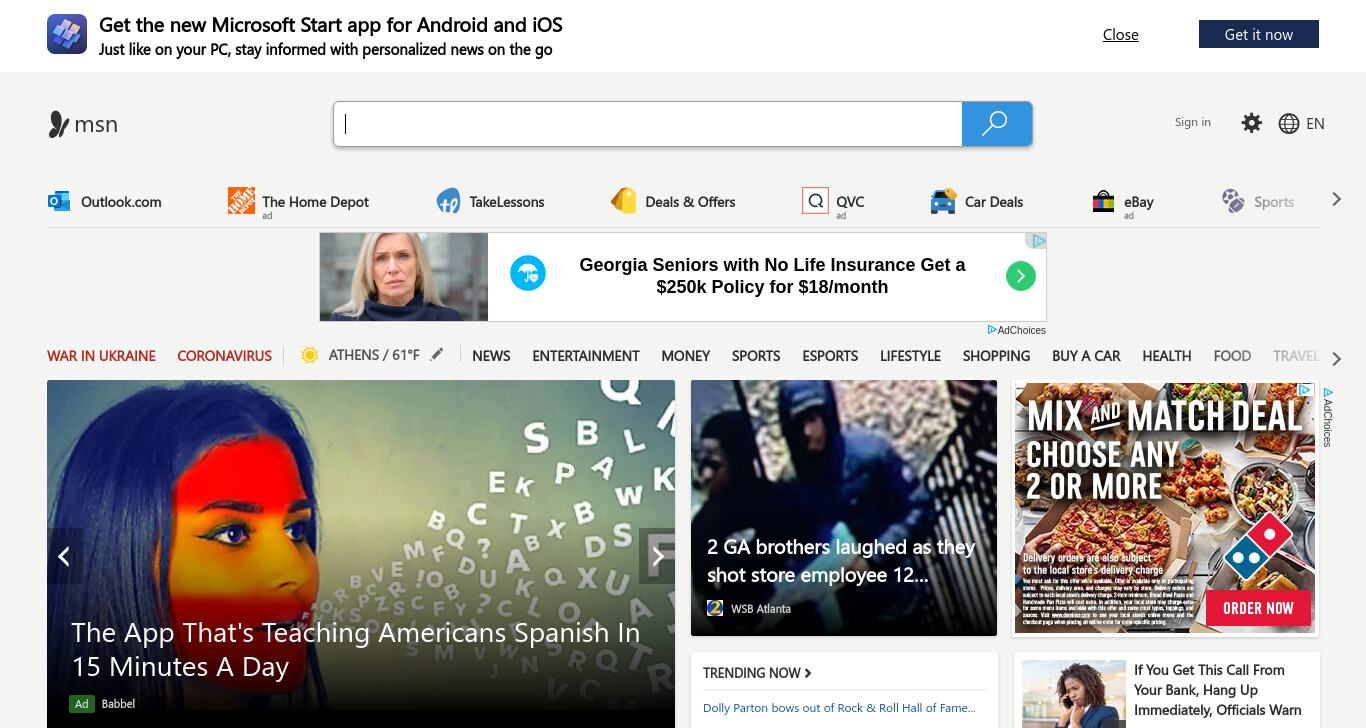Open the NEWS category

(491, 356)
